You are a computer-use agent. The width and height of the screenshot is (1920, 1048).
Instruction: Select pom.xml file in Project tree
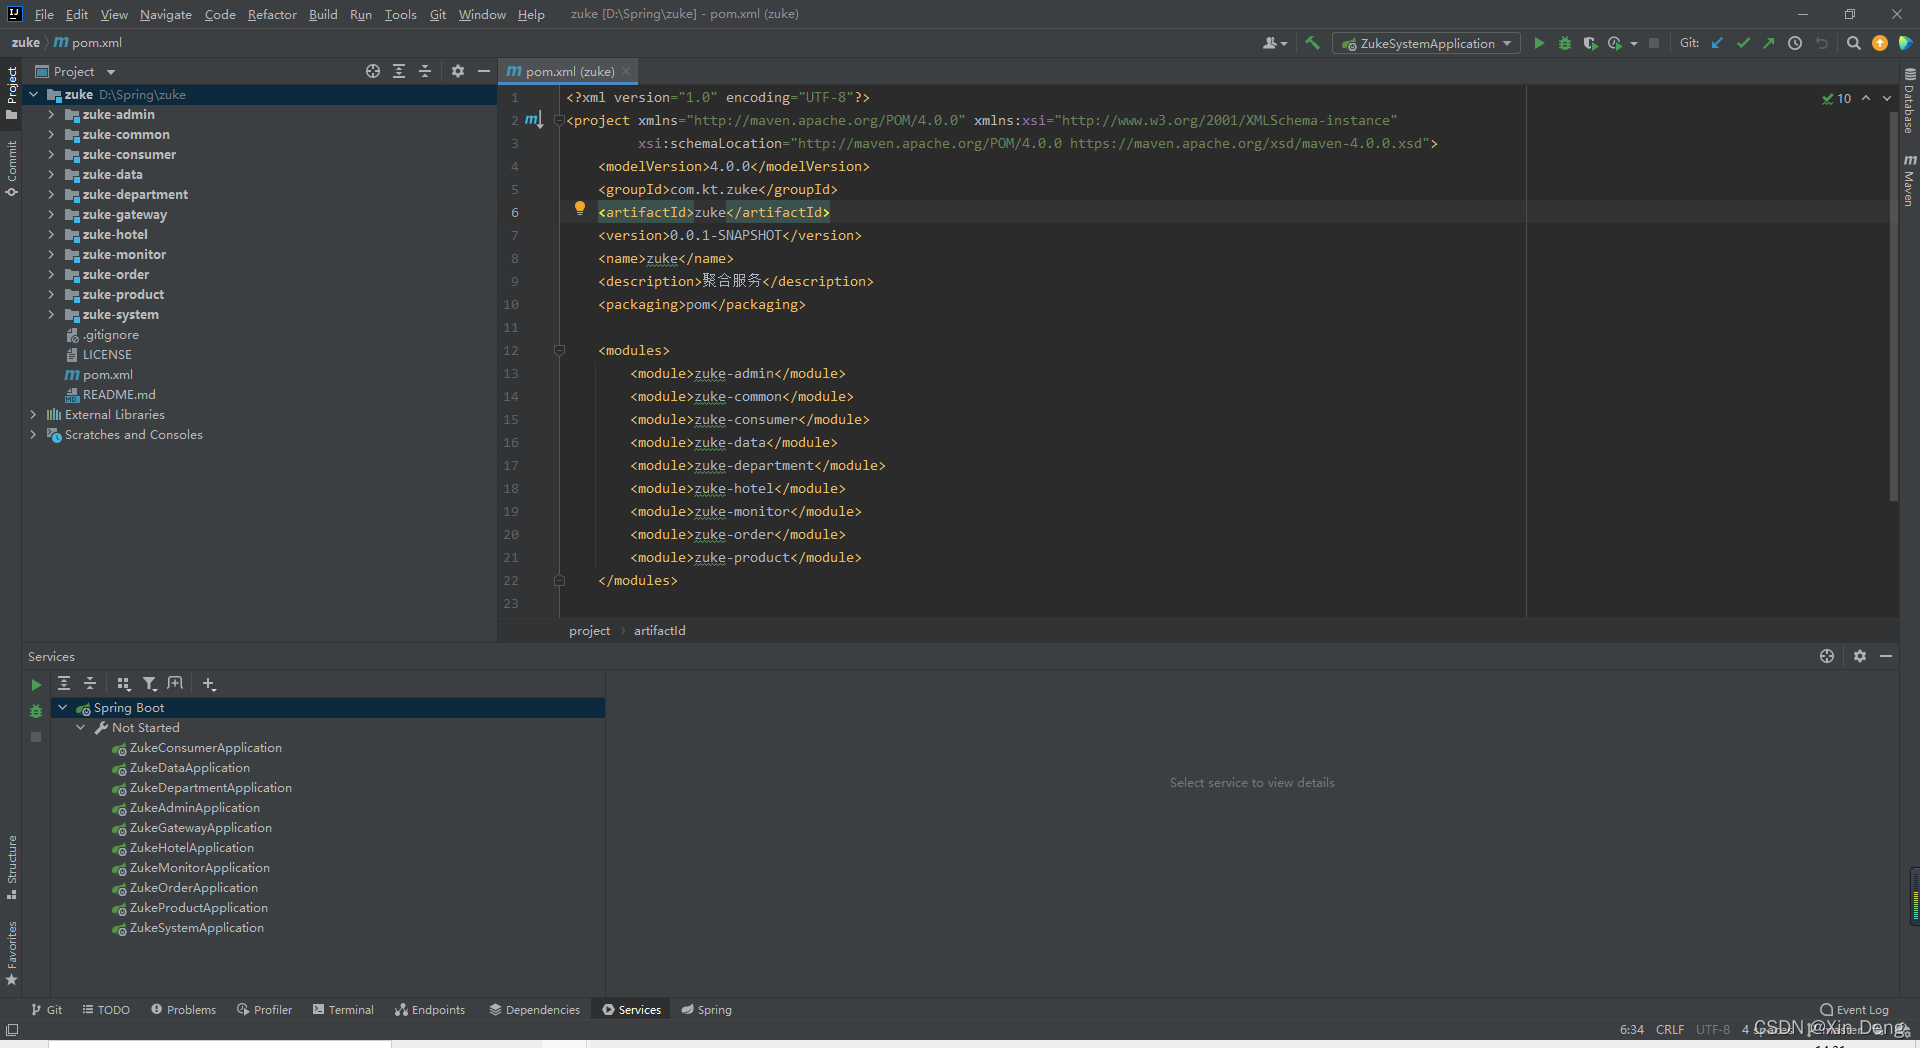click(x=108, y=375)
